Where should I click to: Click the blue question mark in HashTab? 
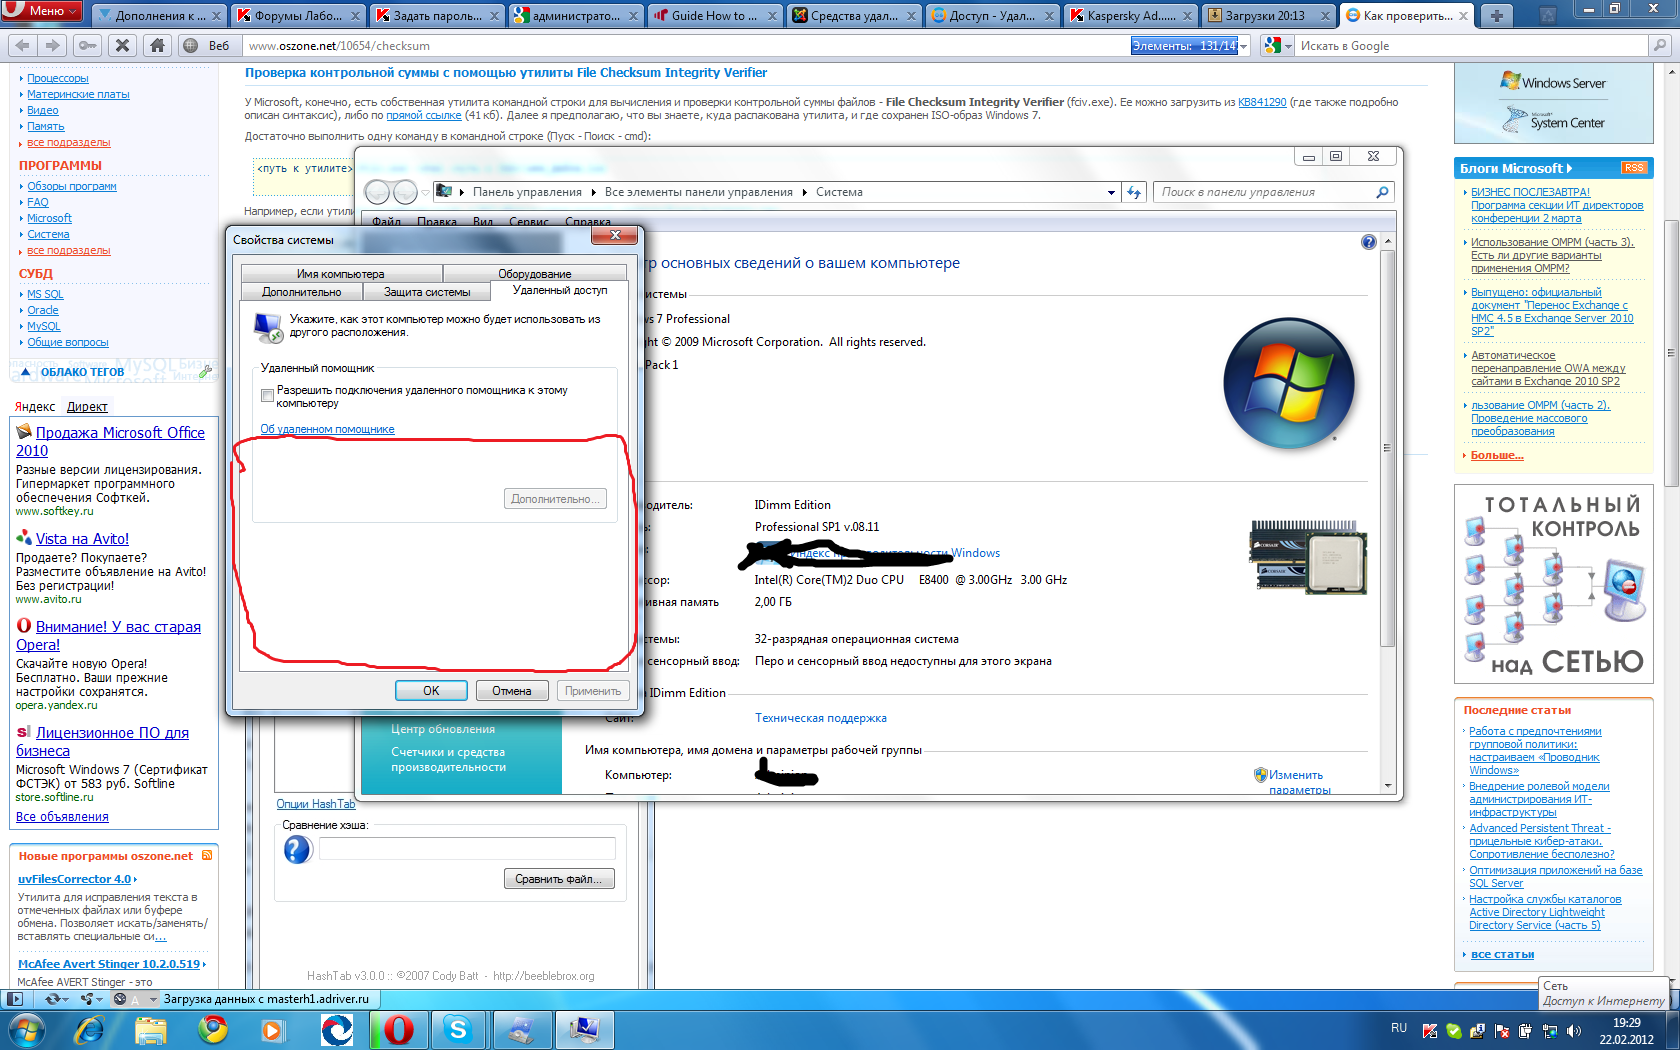(x=297, y=849)
